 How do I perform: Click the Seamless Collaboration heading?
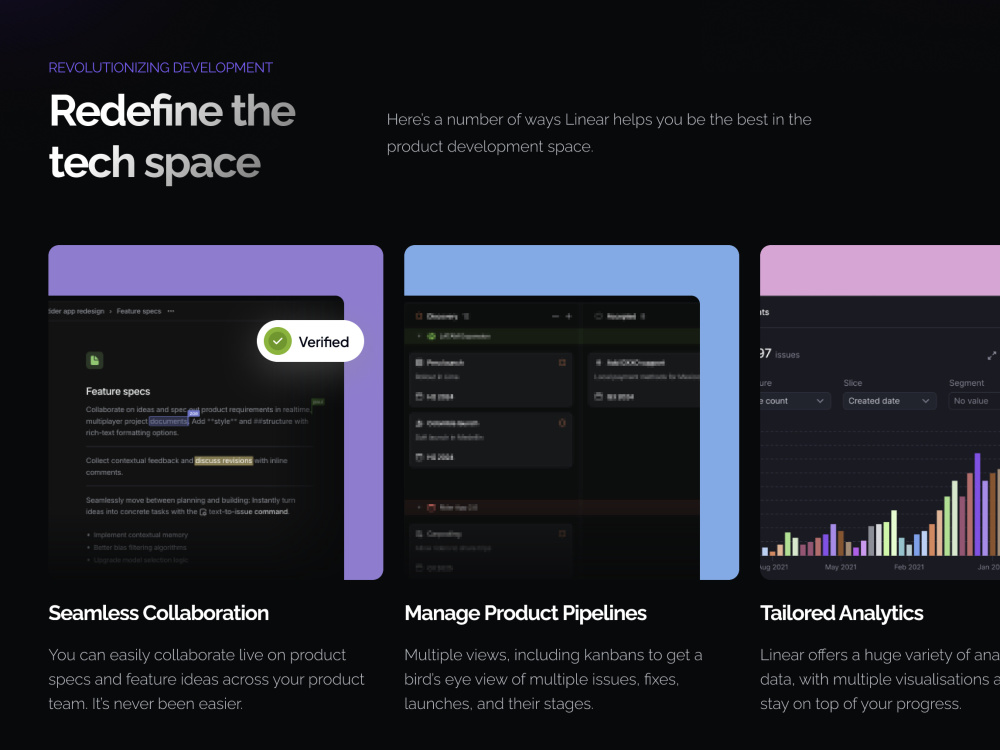coord(159,613)
